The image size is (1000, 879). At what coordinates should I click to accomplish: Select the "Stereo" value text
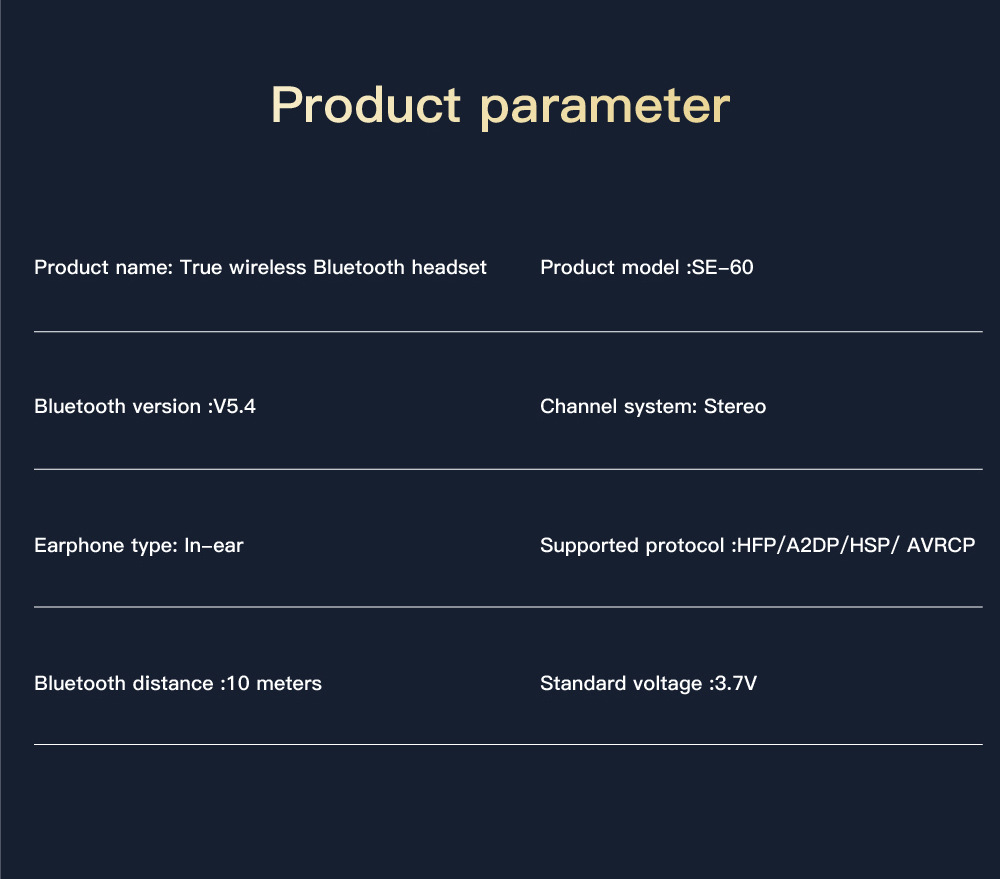click(735, 406)
